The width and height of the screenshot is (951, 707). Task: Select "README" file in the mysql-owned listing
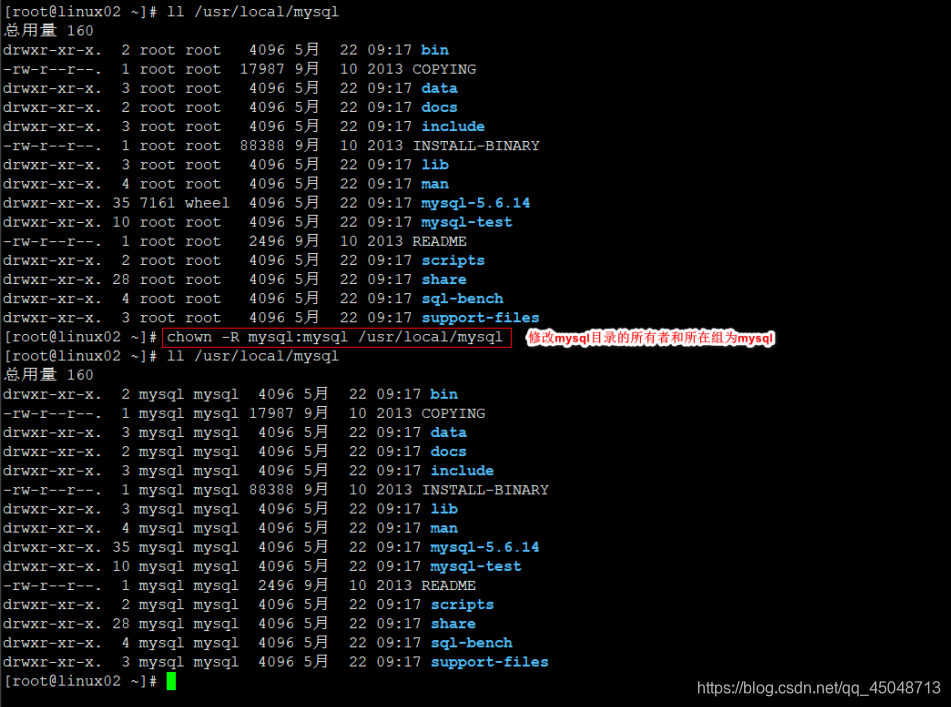click(449, 585)
